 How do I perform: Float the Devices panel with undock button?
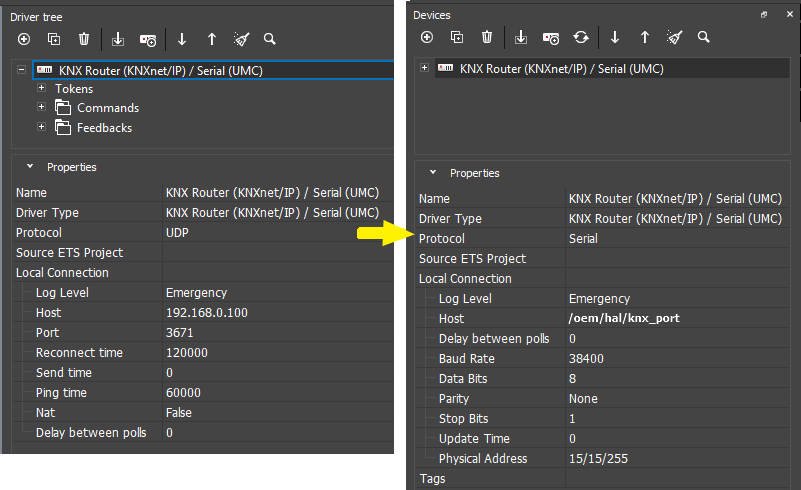(764, 15)
